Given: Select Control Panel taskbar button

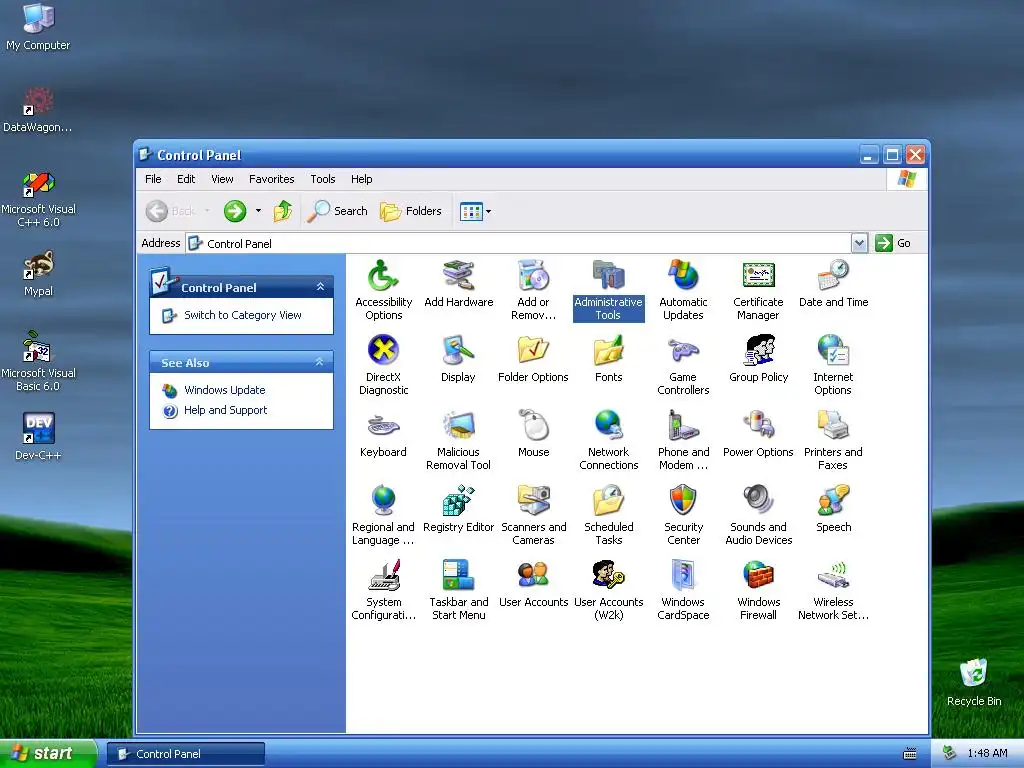Looking at the screenshot, I should pyautogui.click(x=185, y=754).
